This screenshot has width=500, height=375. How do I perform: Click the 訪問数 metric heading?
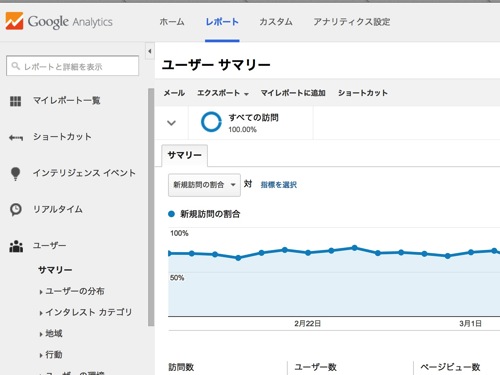[181, 367]
